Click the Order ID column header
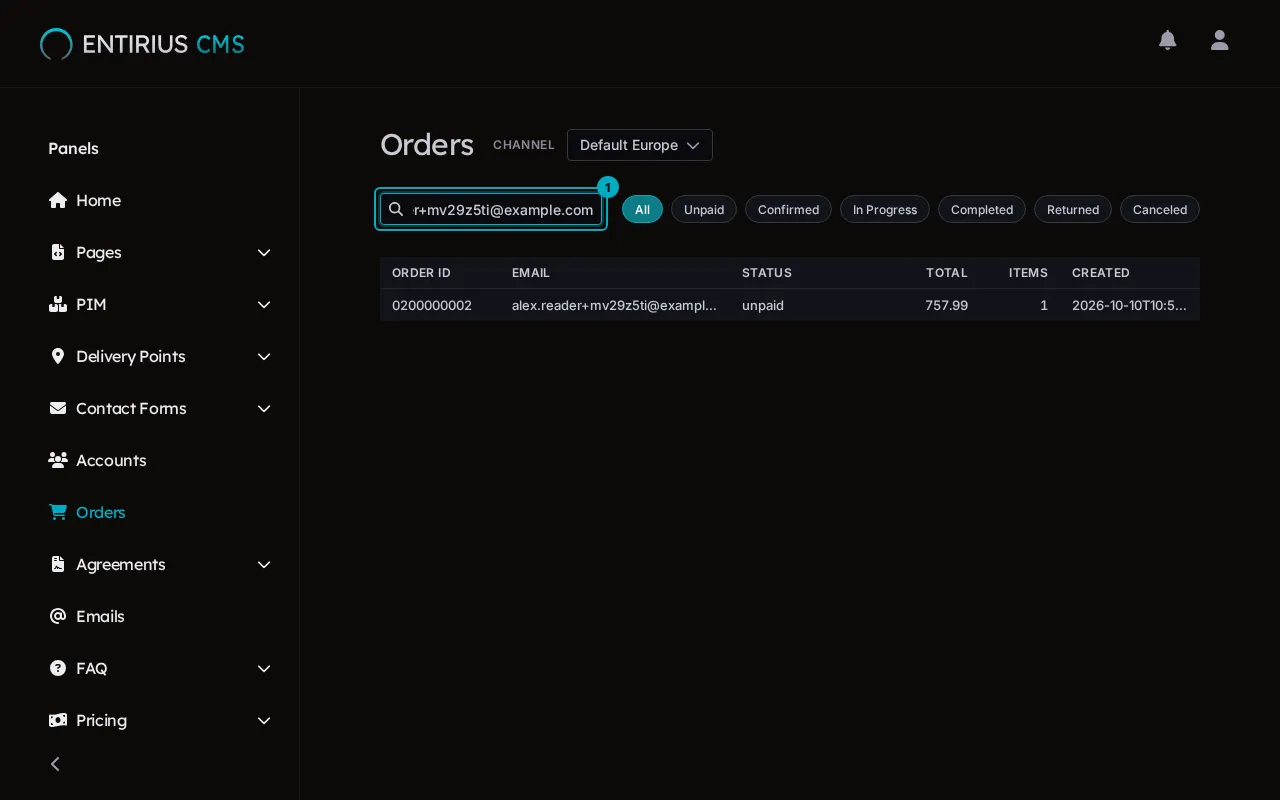This screenshot has width=1280, height=800. click(x=421, y=273)
